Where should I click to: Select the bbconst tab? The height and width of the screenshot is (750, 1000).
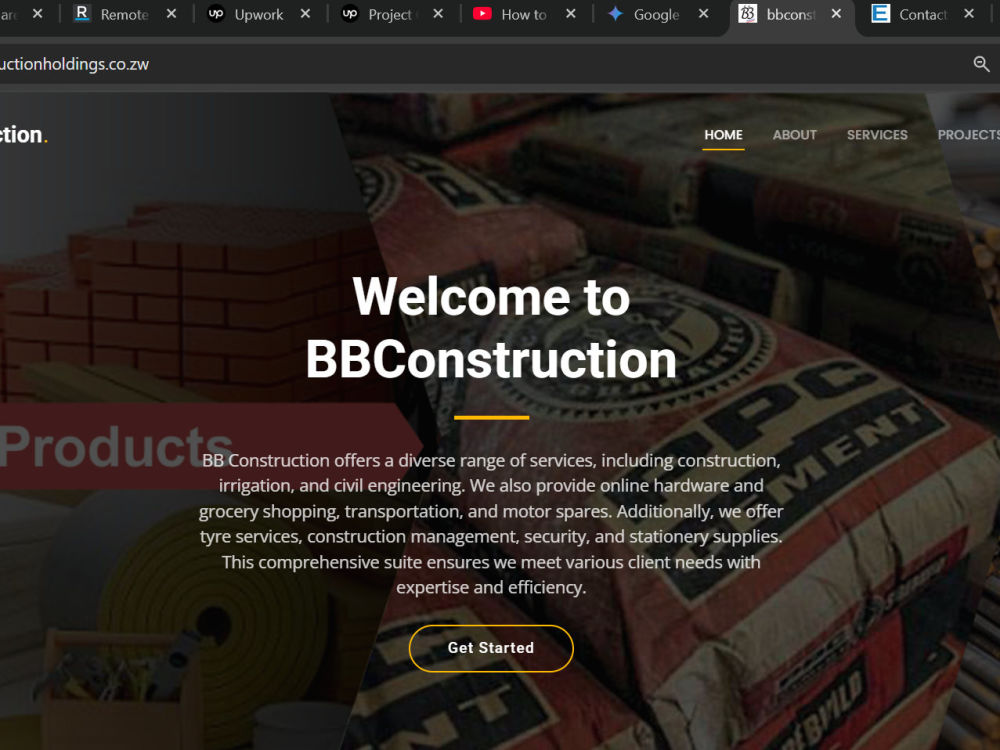point(790,14)
